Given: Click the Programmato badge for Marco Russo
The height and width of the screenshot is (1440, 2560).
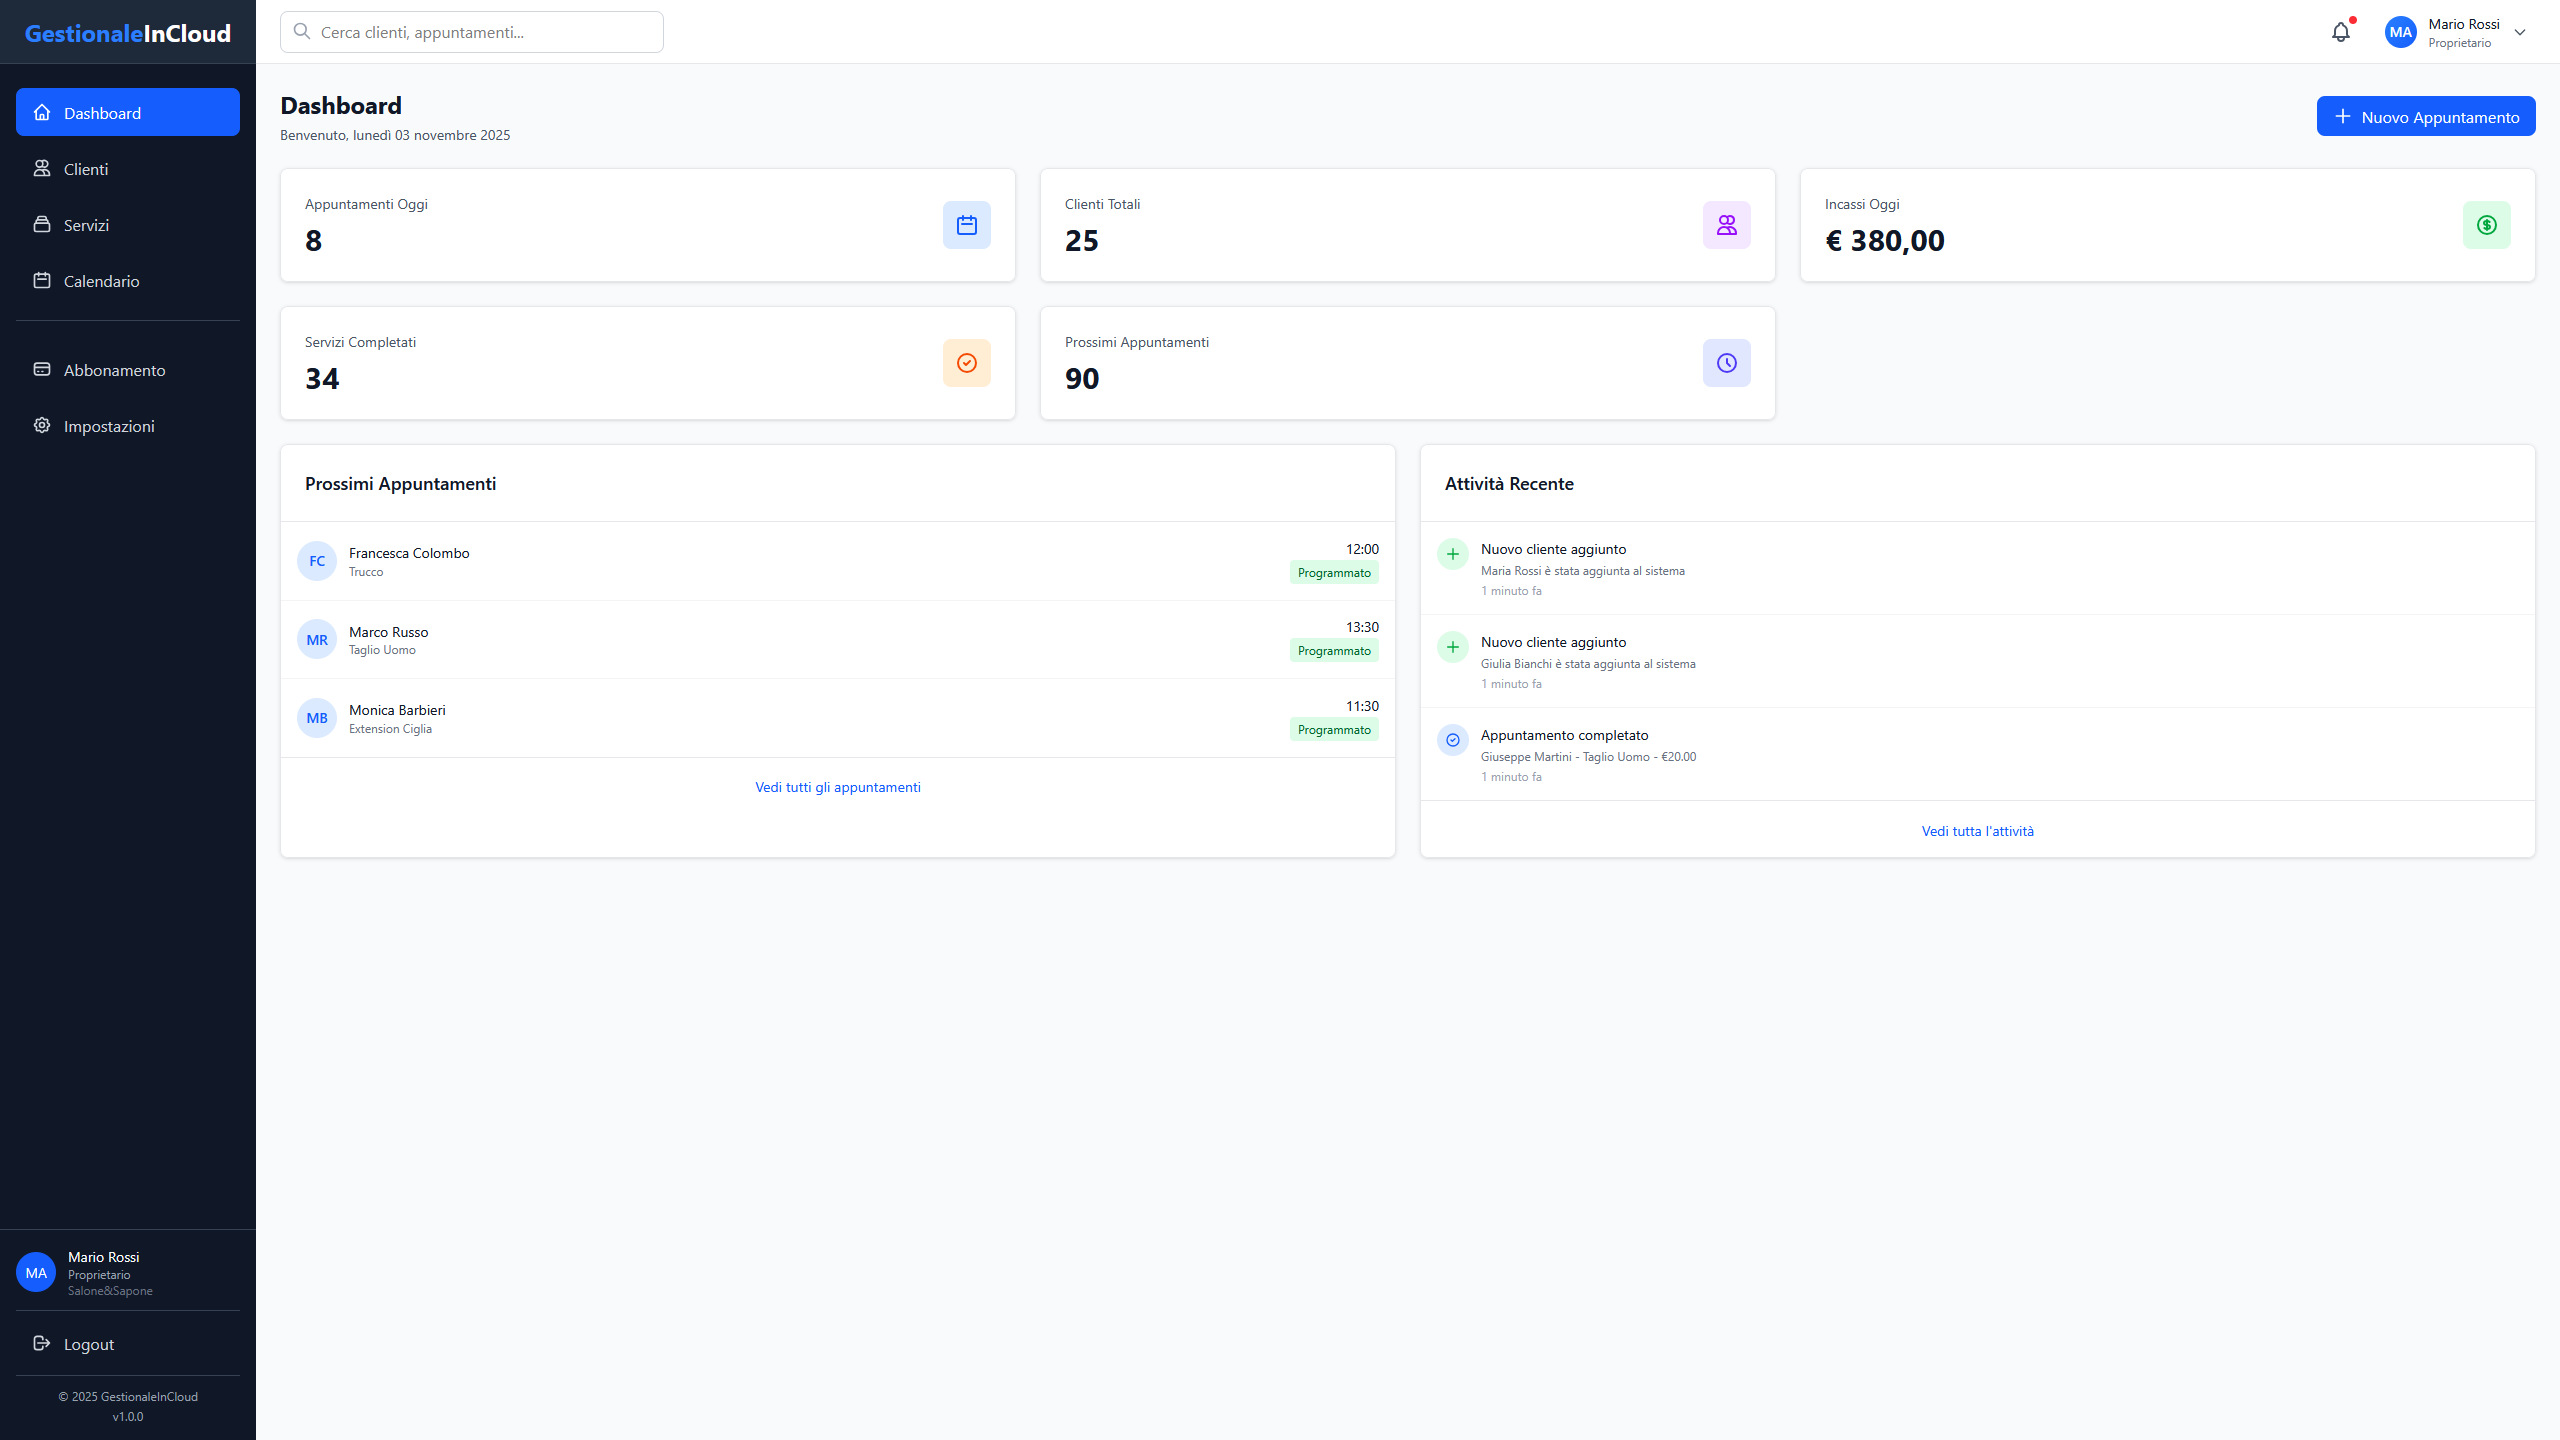Looking at the screenshot, I should click(x=1334, y=650).
